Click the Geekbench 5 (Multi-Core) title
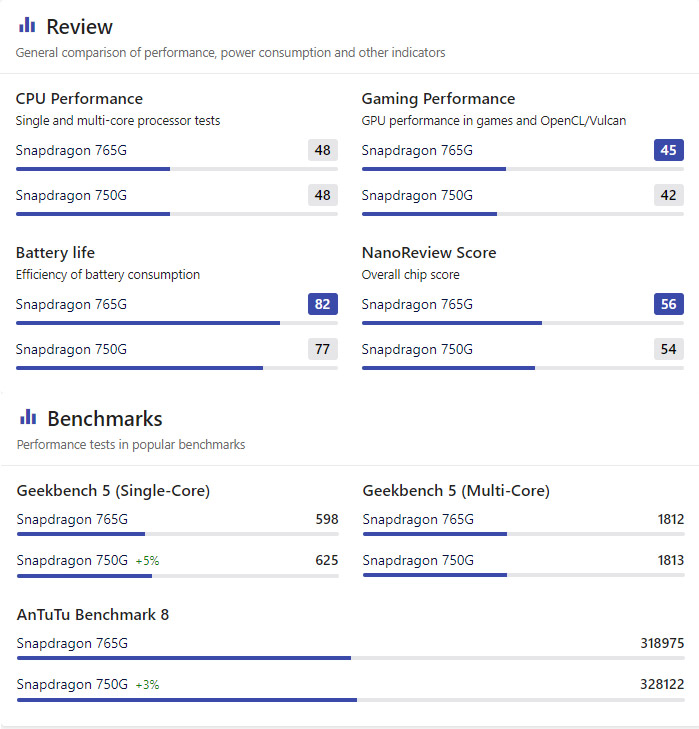 click(456, 491)
